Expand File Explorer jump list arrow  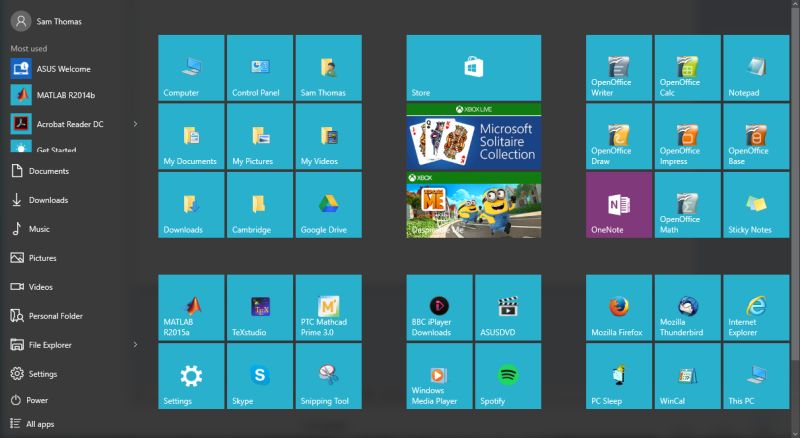click(x=135, y=345)
